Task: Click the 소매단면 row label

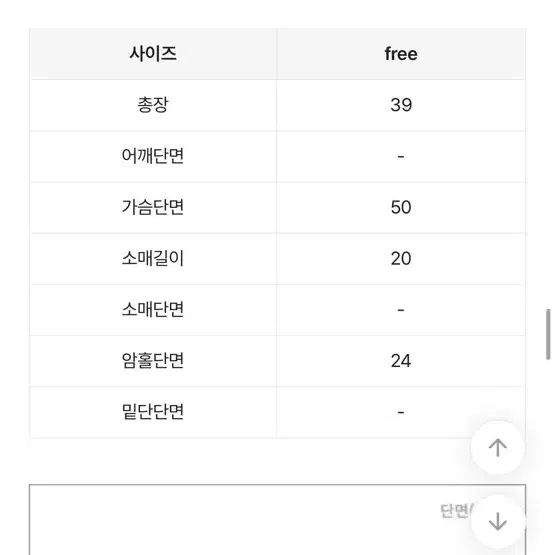Action: pyautogui.click(x=153, y=310)
